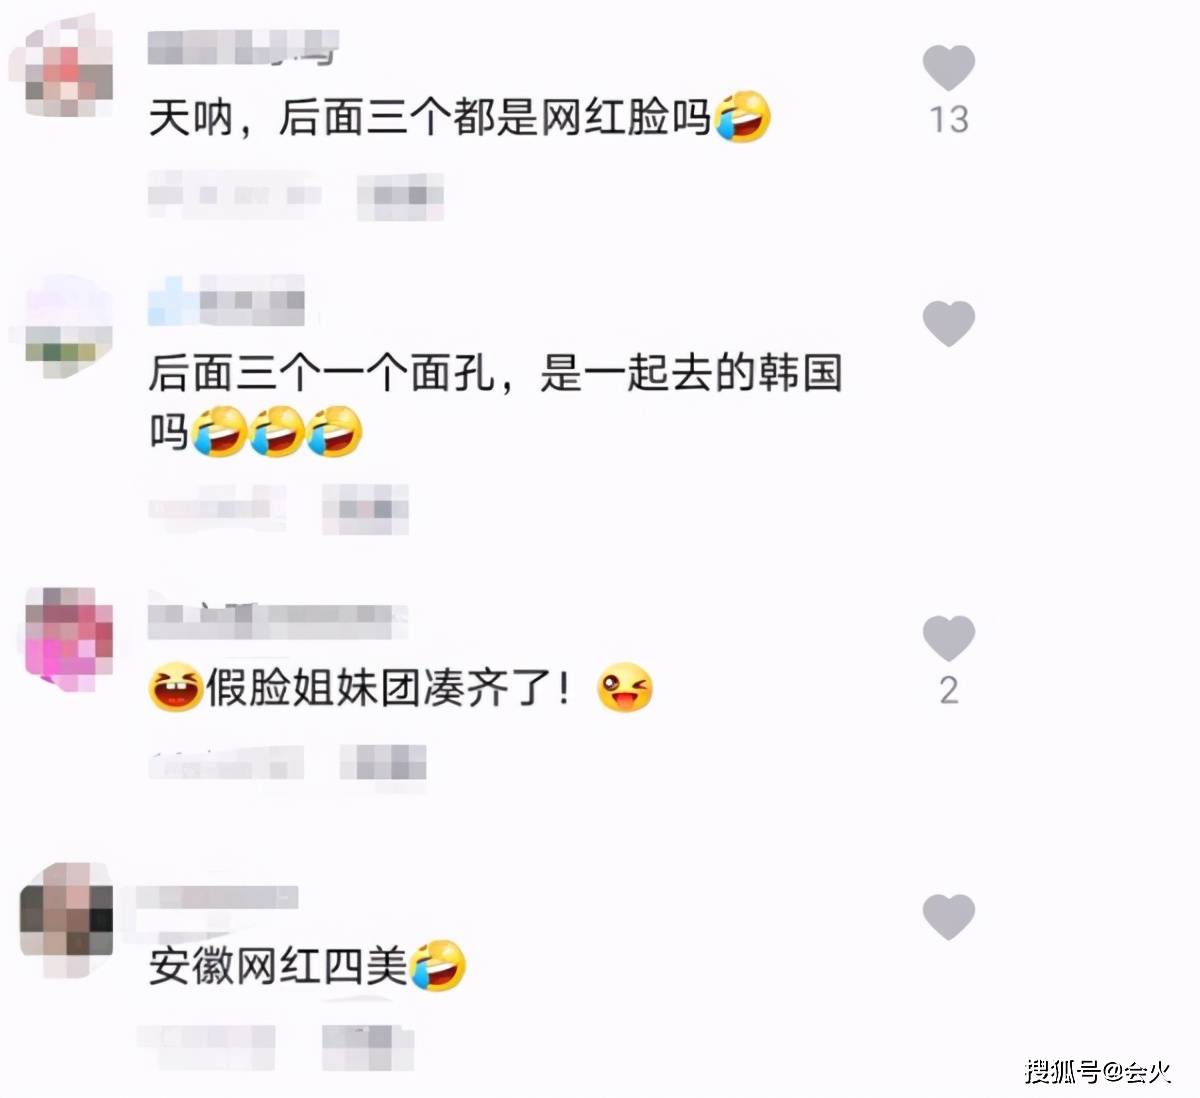This screenshot has height=1098, width=1200.
Task: Click the 搜狐号@会火 watermark
Action: [x=1098, y=1071]
